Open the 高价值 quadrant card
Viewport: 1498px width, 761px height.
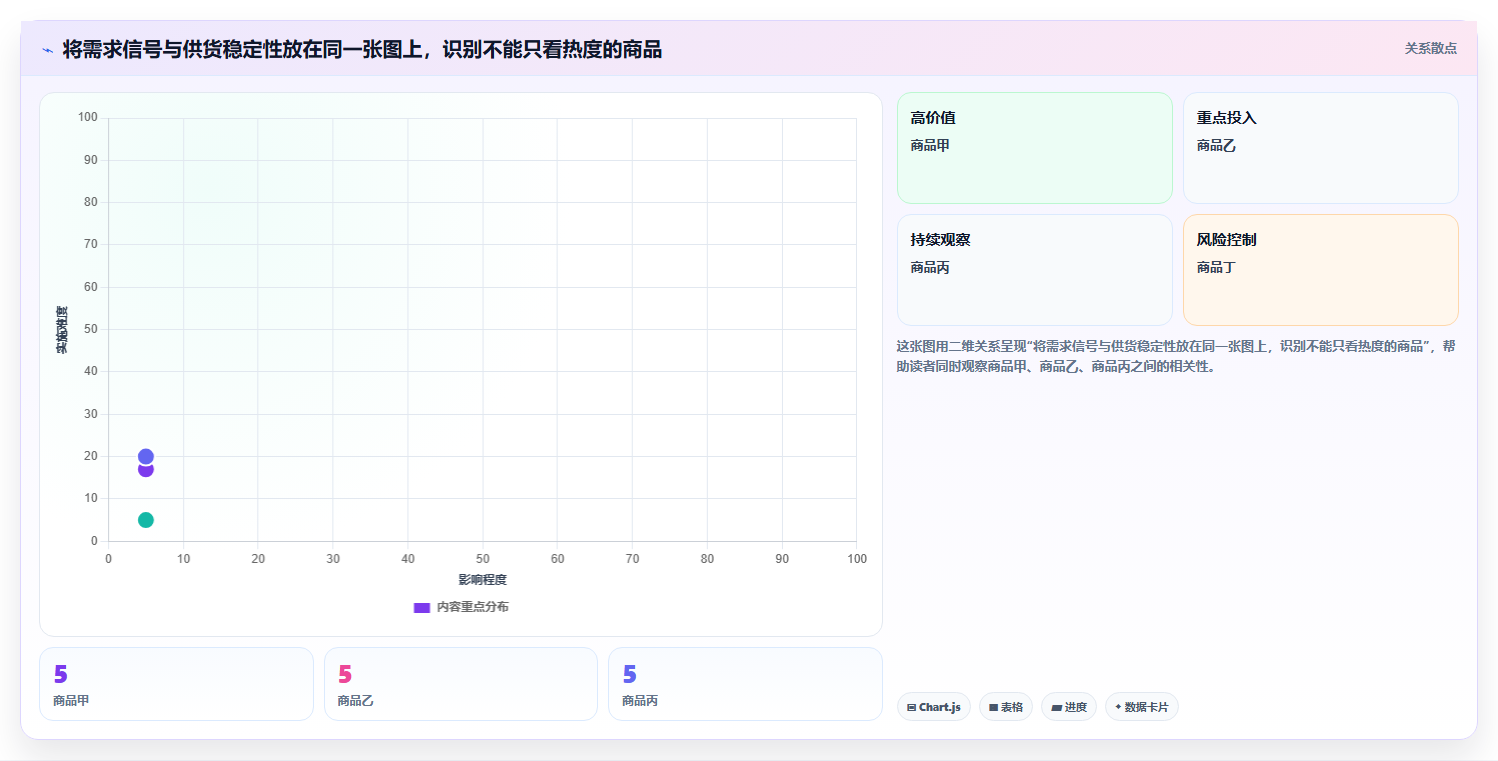1035,148
